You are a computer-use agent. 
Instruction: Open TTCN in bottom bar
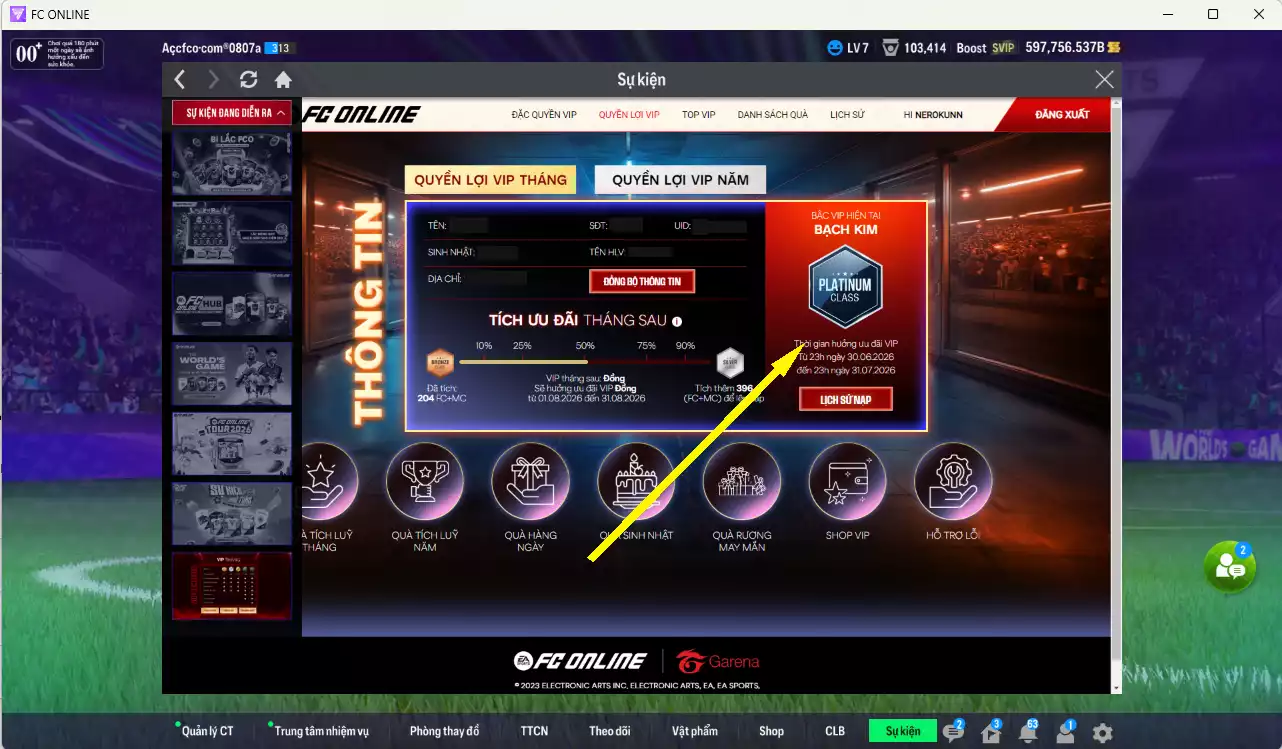[x=534, y=731]
